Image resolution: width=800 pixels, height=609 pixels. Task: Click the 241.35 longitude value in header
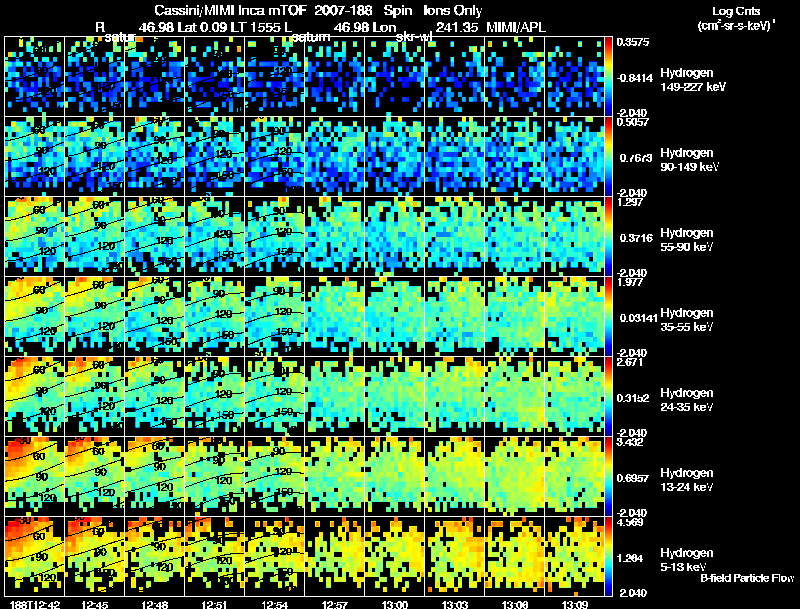458,27
